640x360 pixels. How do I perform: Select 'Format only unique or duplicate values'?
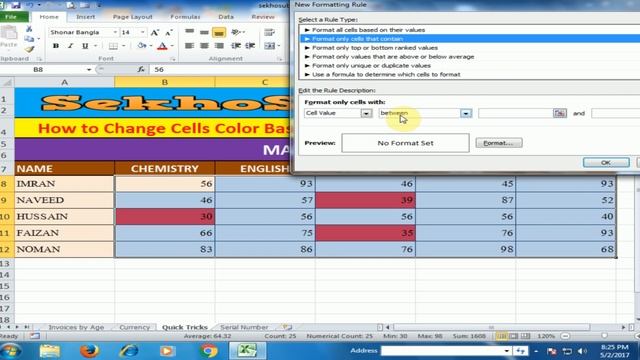(x=371, y=65)
